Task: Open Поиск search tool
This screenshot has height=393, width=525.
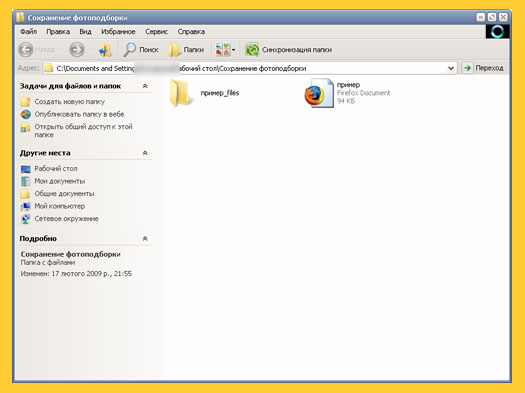Action: click(x=141, y=50)
